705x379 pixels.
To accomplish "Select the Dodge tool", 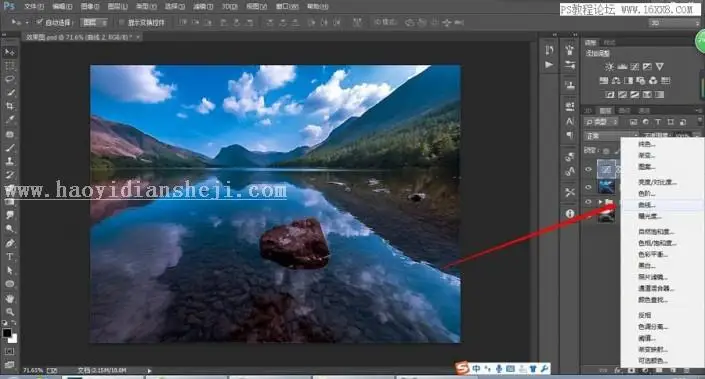I will (9, 229).
